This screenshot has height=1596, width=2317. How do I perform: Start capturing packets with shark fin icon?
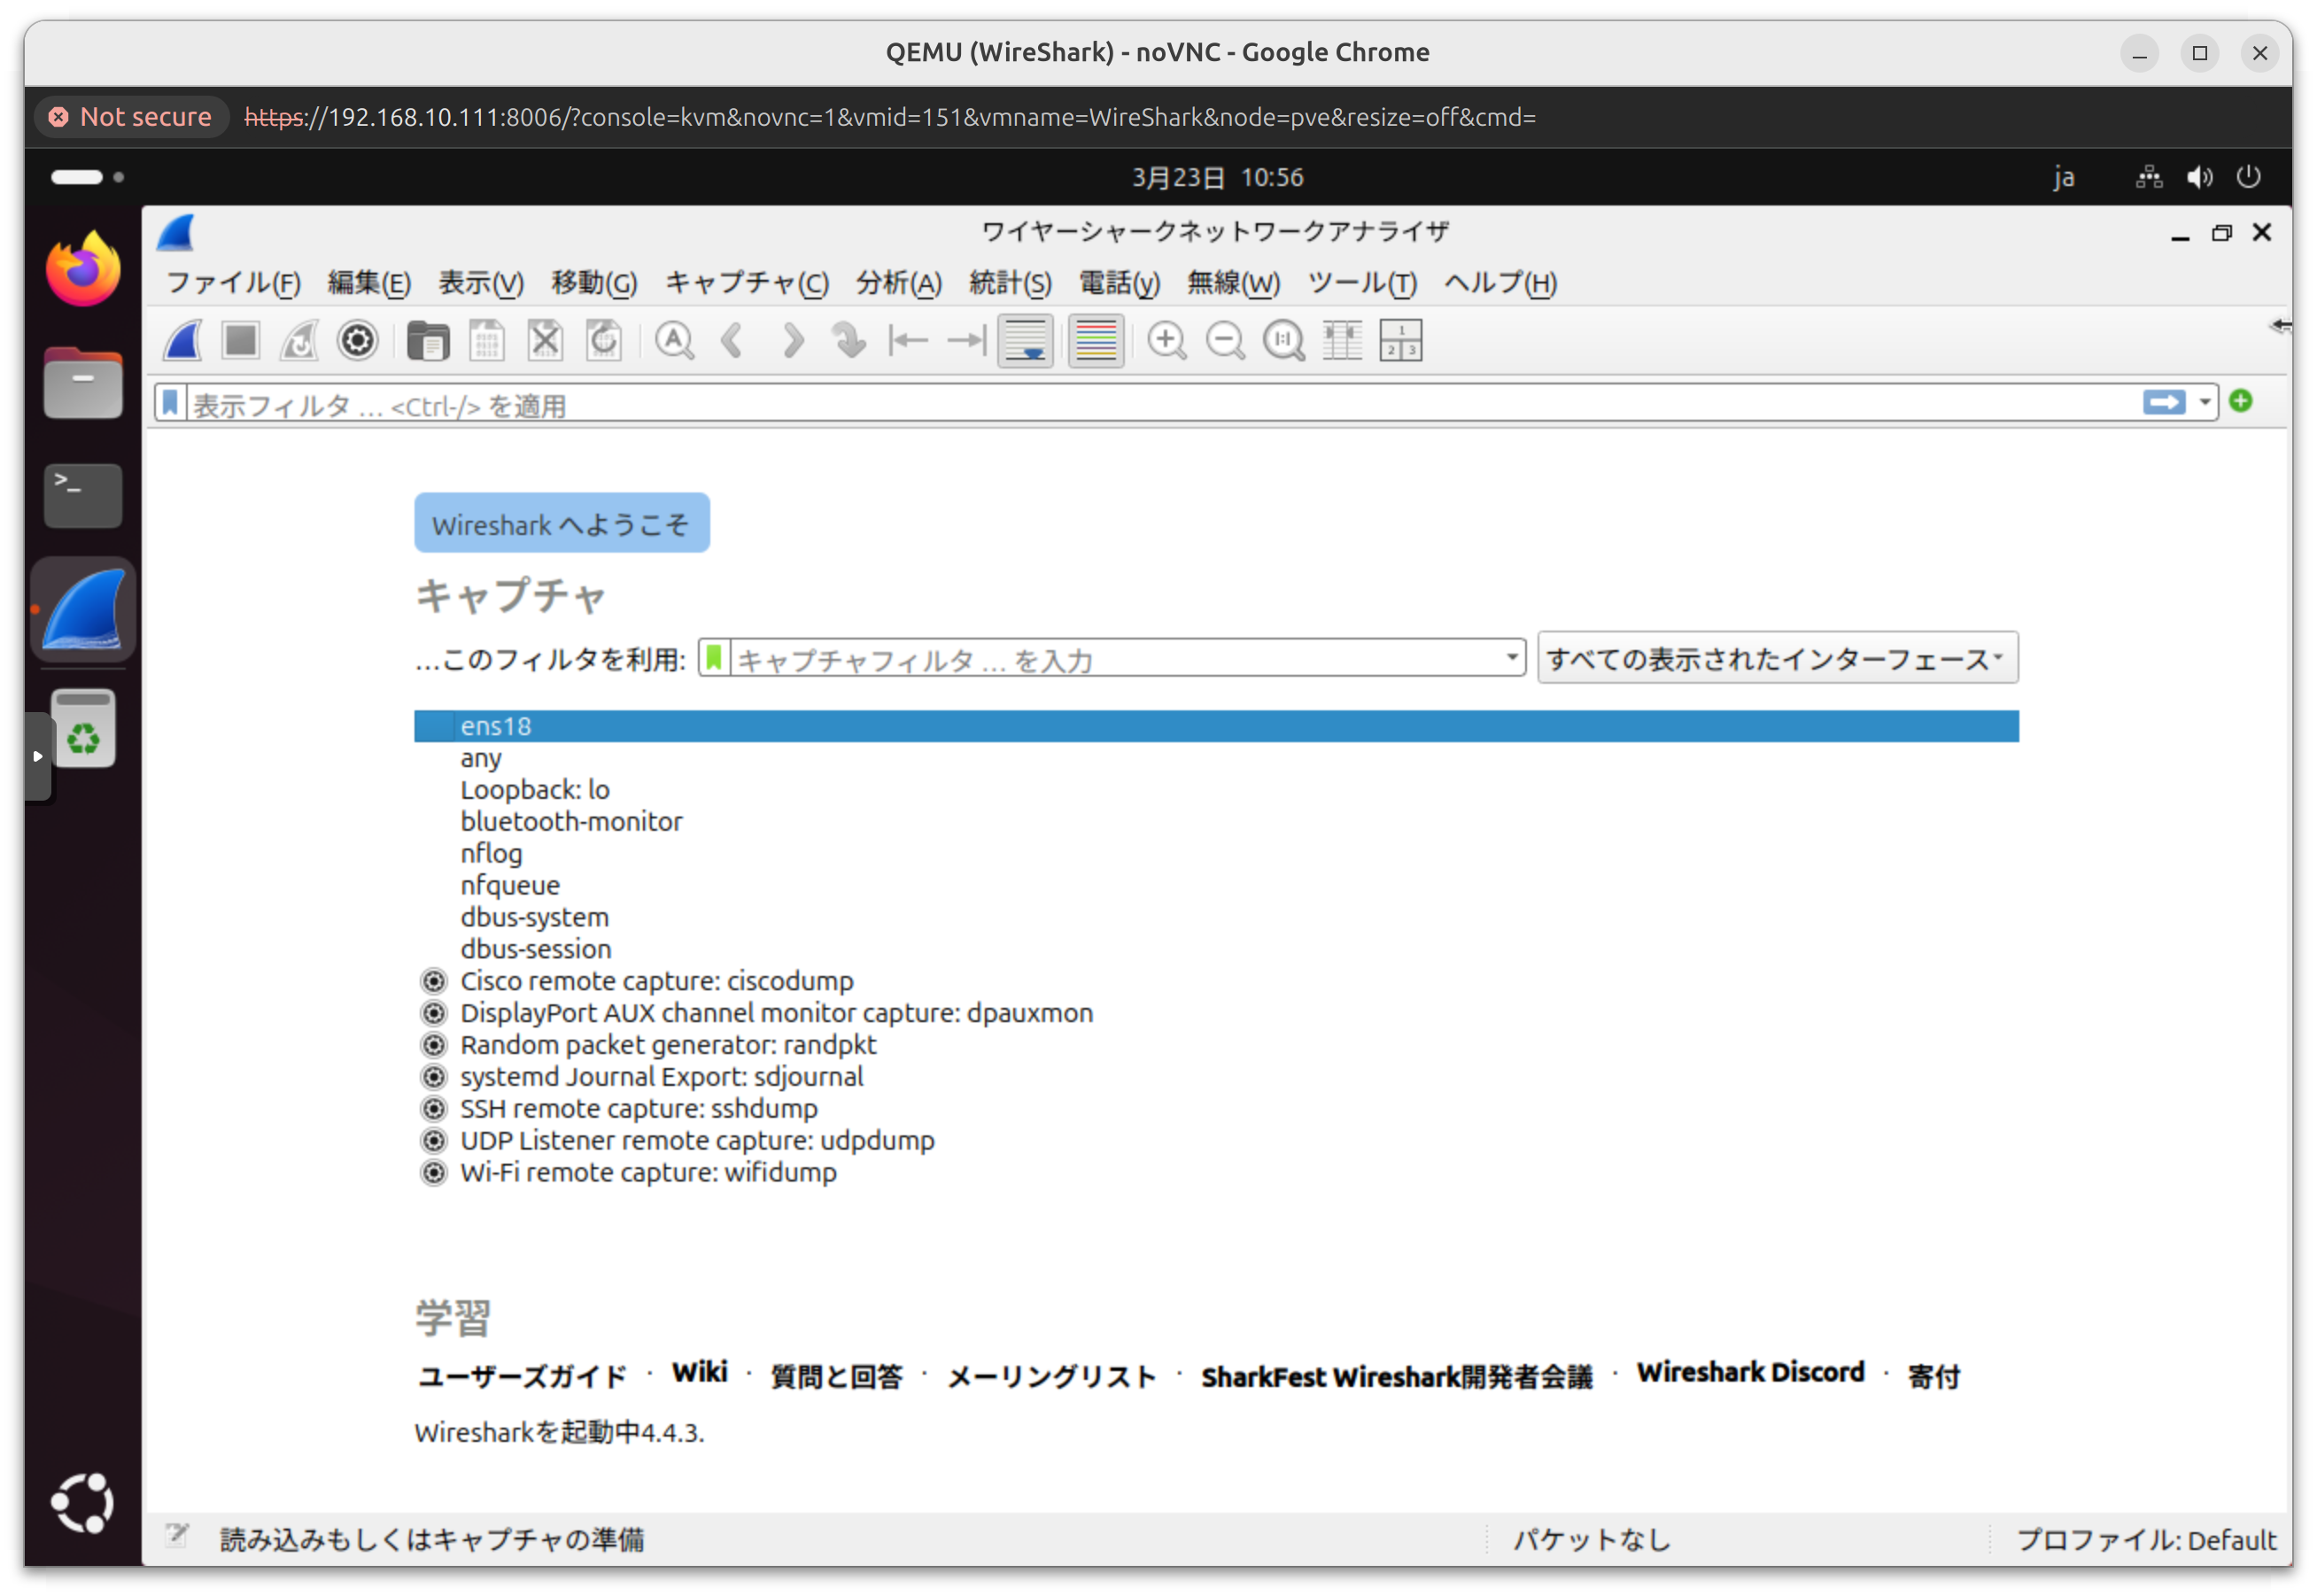click(183, 341)
